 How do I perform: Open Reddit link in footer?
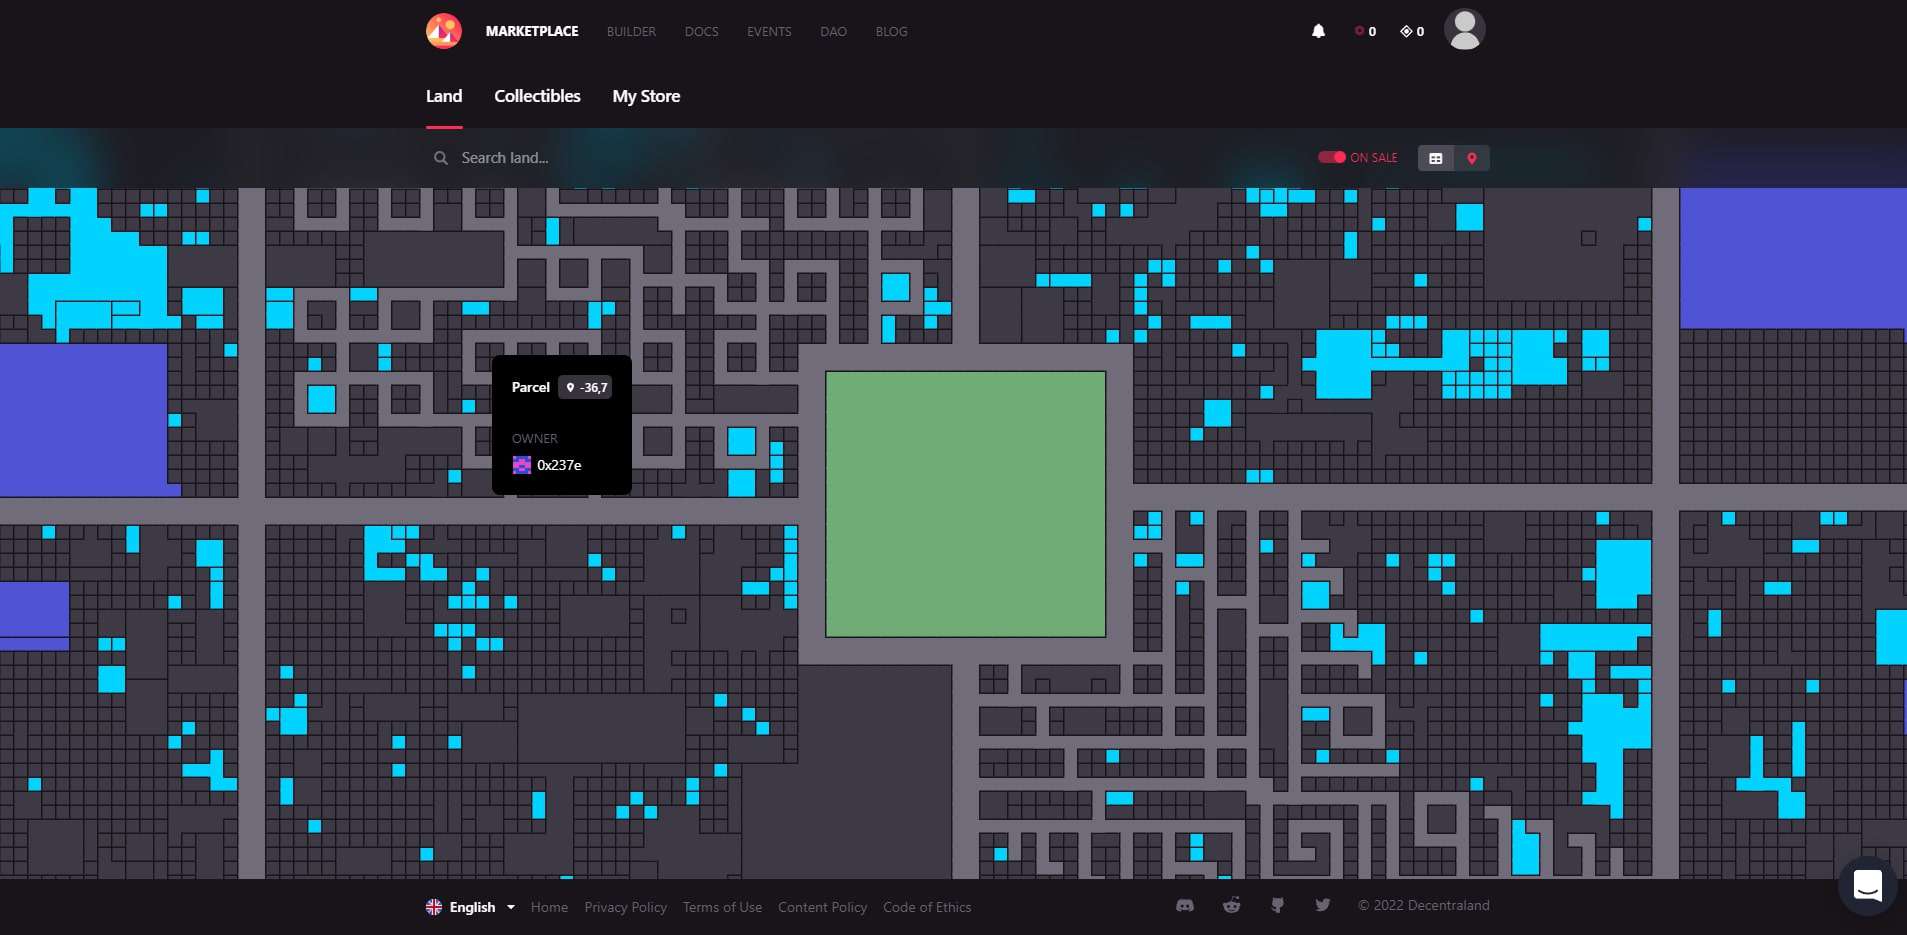(1231, 906)
